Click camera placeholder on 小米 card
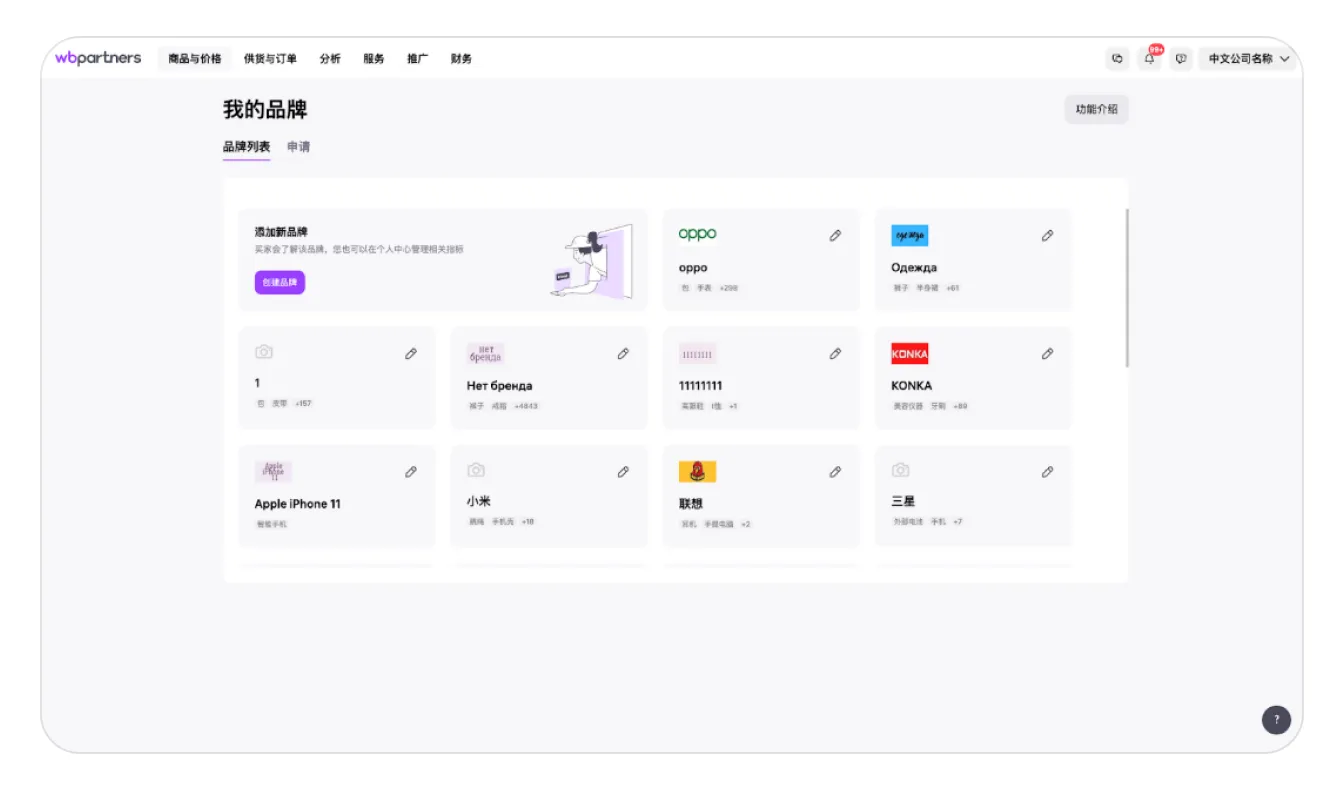The height and width of the screenshot is (790, 1344). 476,470
